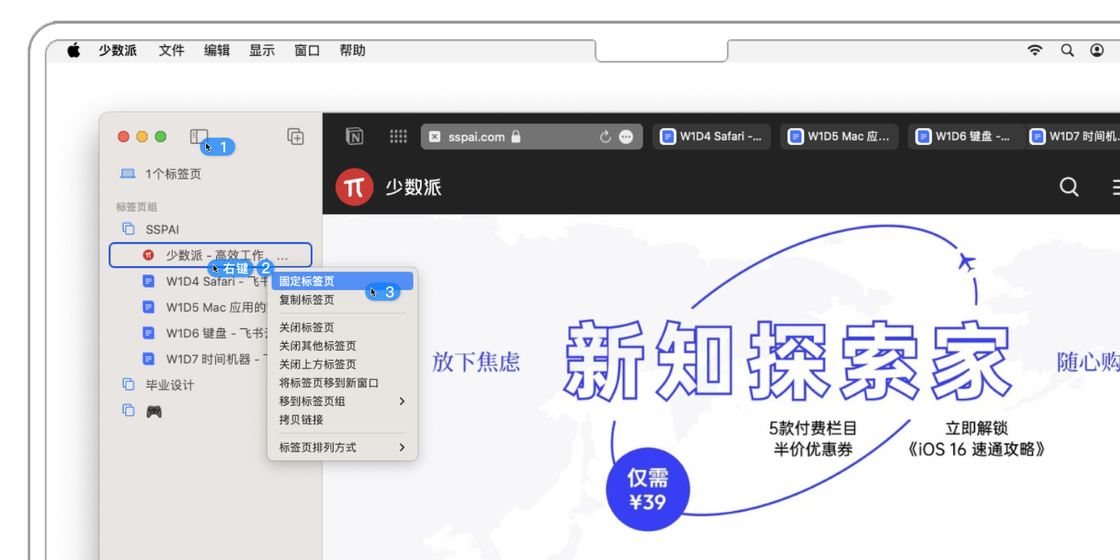Screen dimensions: 1120x560
Task: Open Spotlight search in menu bar
Action: coord(1067,50)
